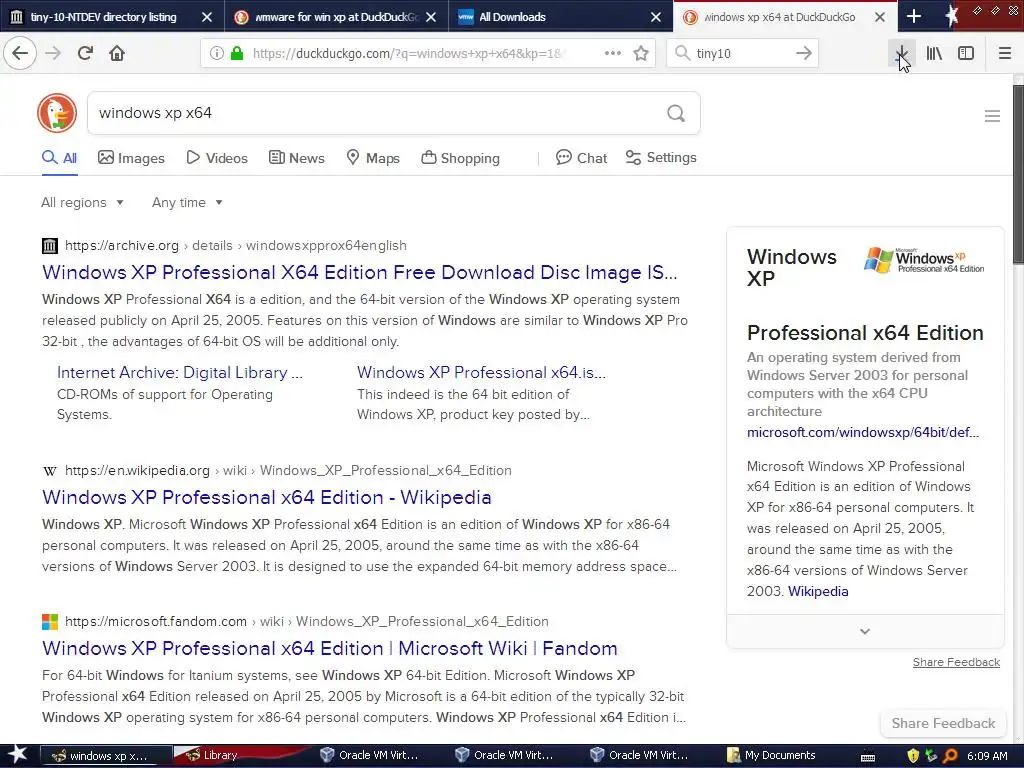Click the magnifier icon in system tray
1024x768 pixels.
(x=950, y=756)
